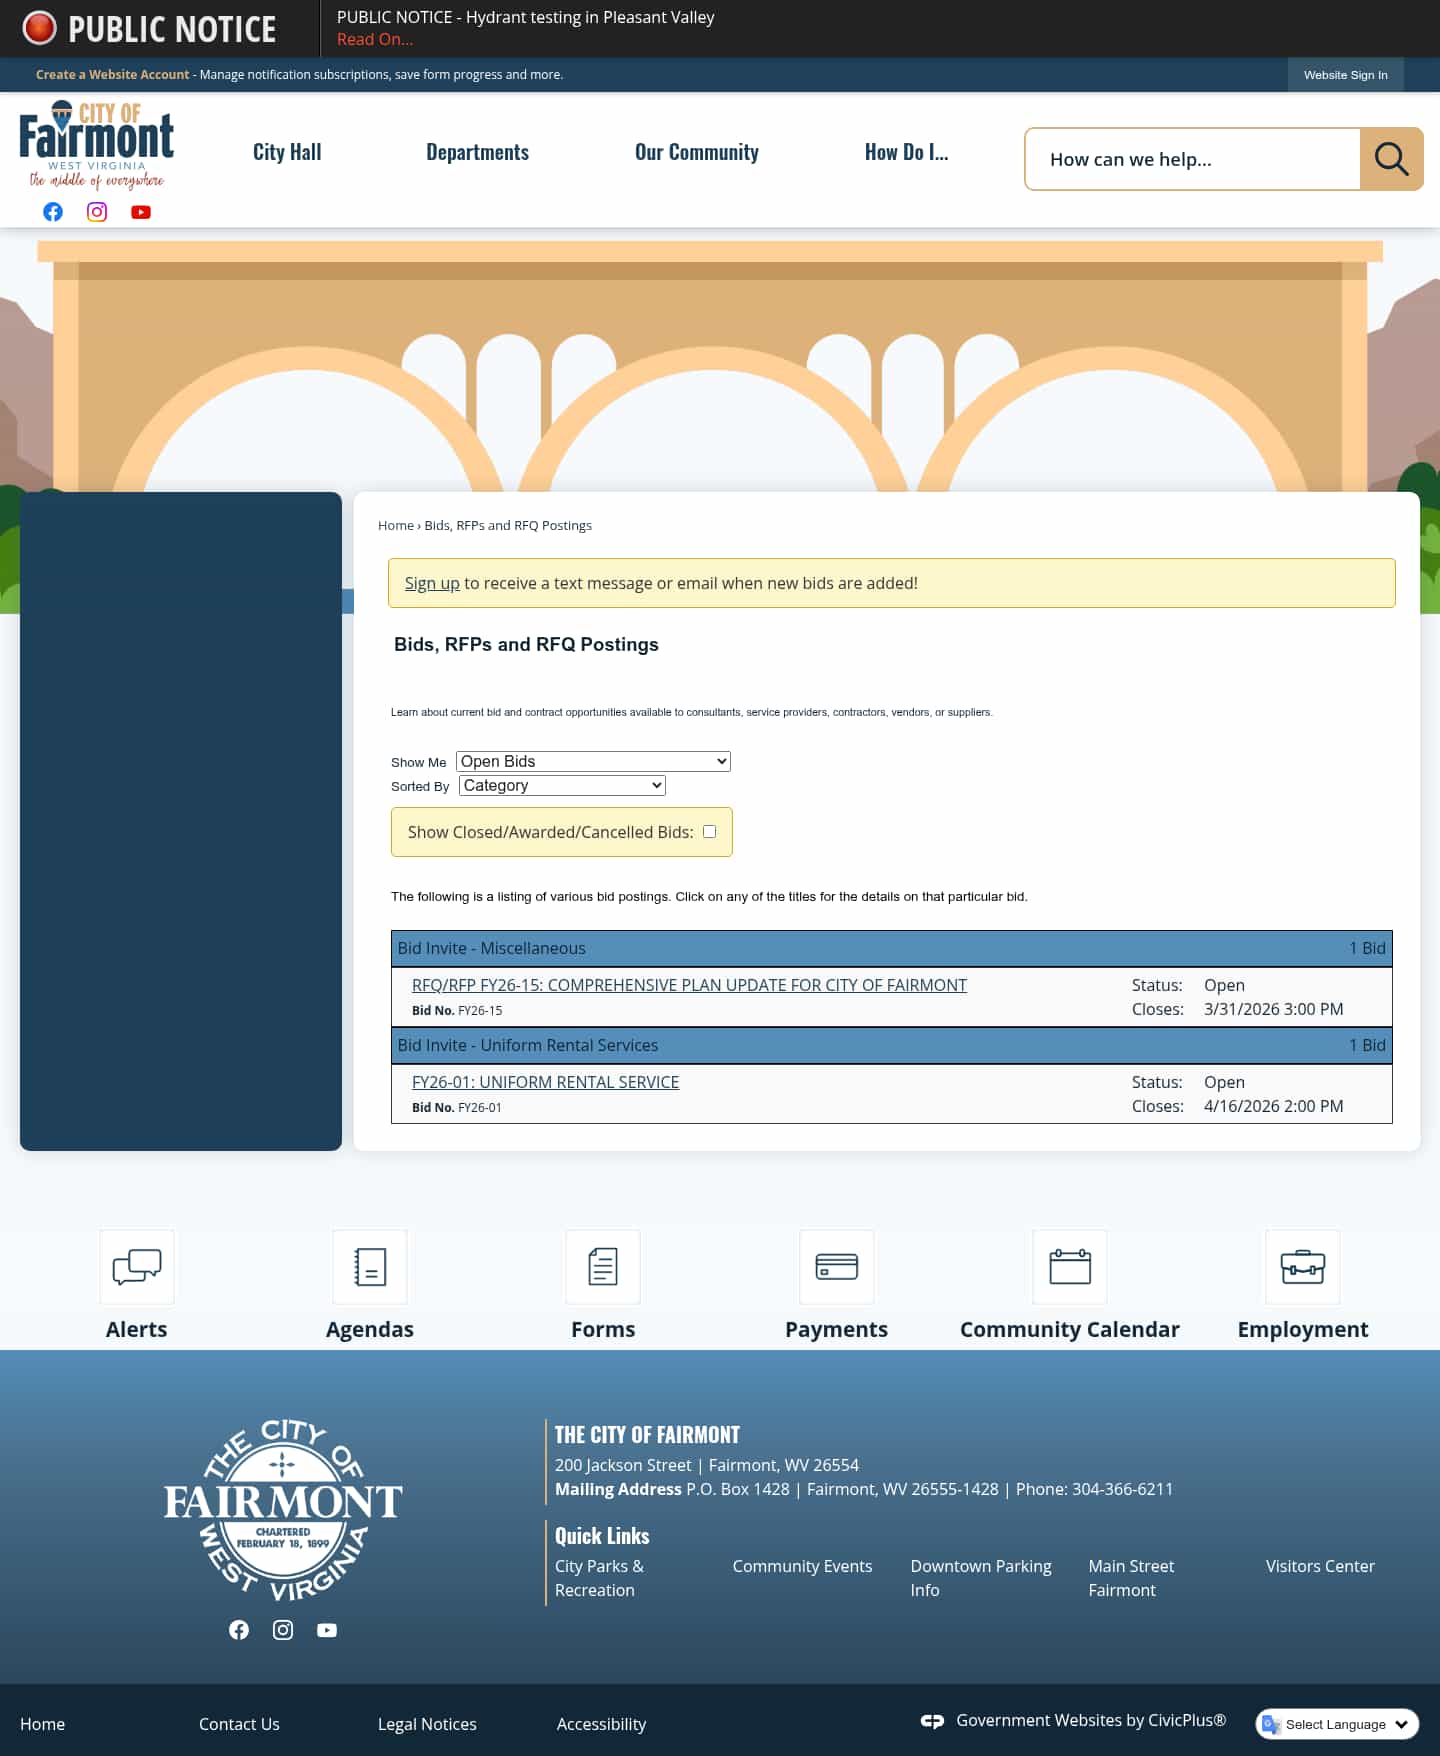Click the closing date 4/16/2026 2:00 PM
Screen dimensions: 1440x1756
[x=1273, y=1106]
